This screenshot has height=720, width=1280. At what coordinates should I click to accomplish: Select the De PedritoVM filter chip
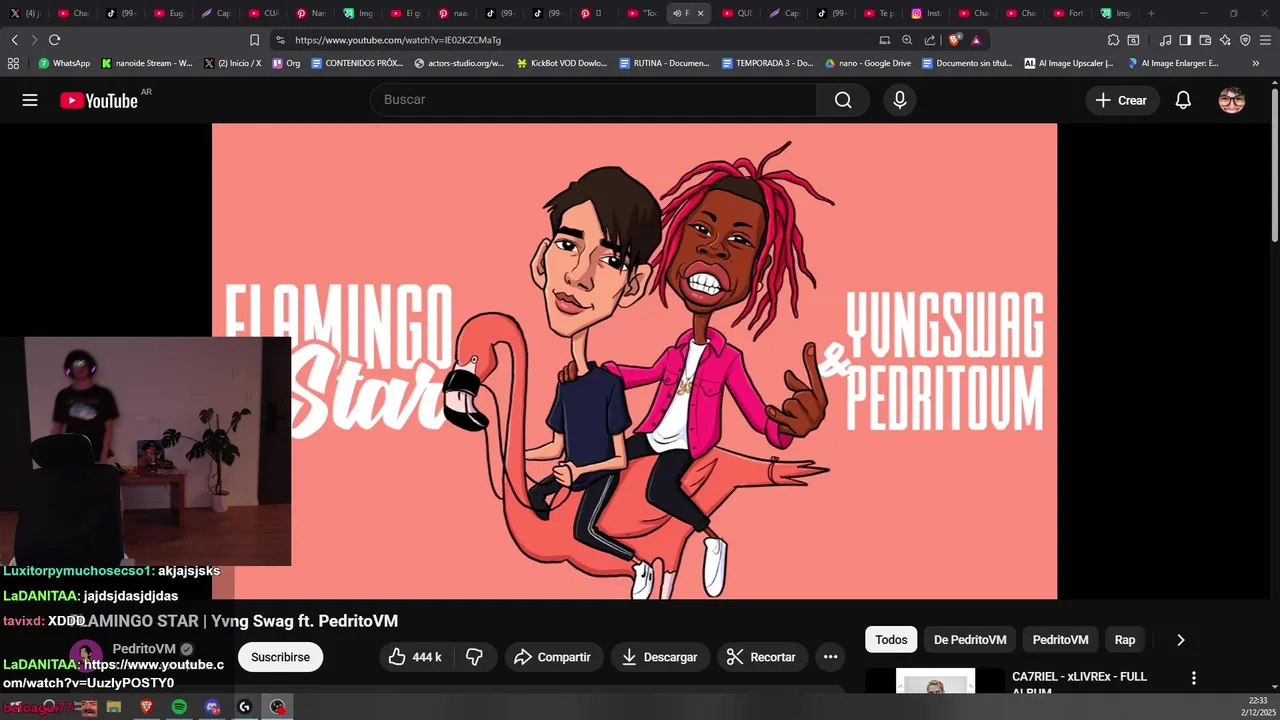click(x=970, y=640)
